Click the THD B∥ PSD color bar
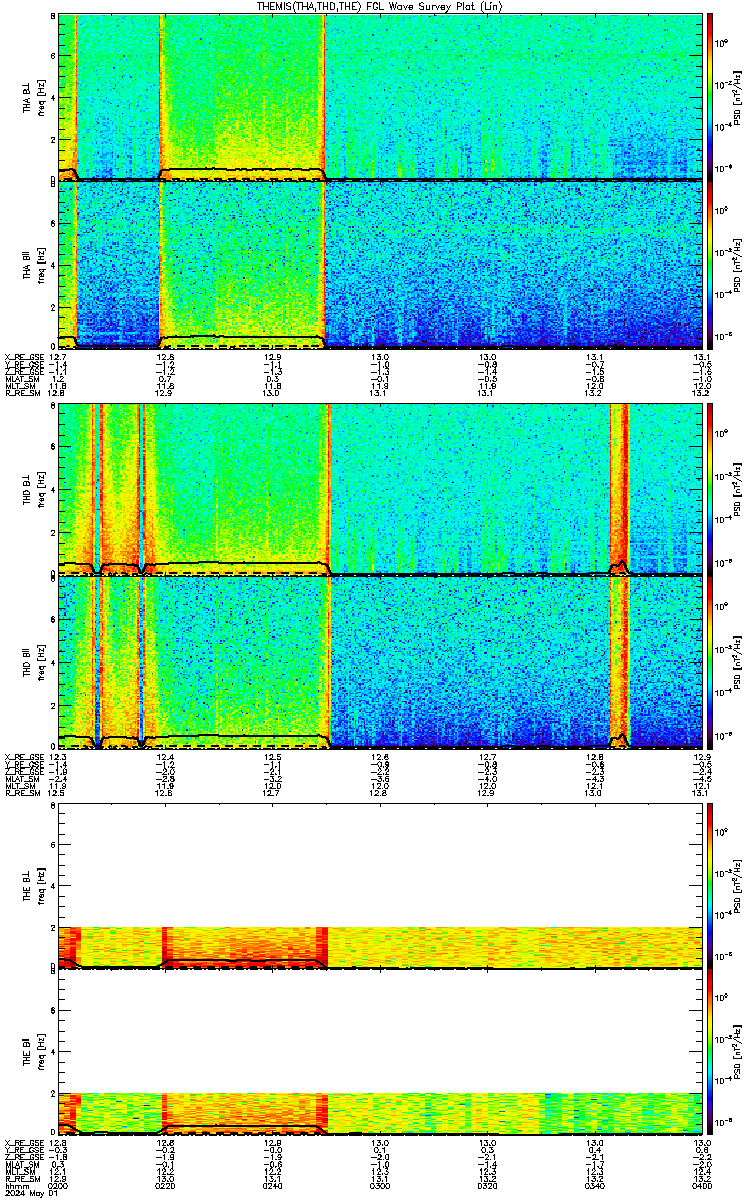Viewport: 750px width, 1200px height. (711, 662)
